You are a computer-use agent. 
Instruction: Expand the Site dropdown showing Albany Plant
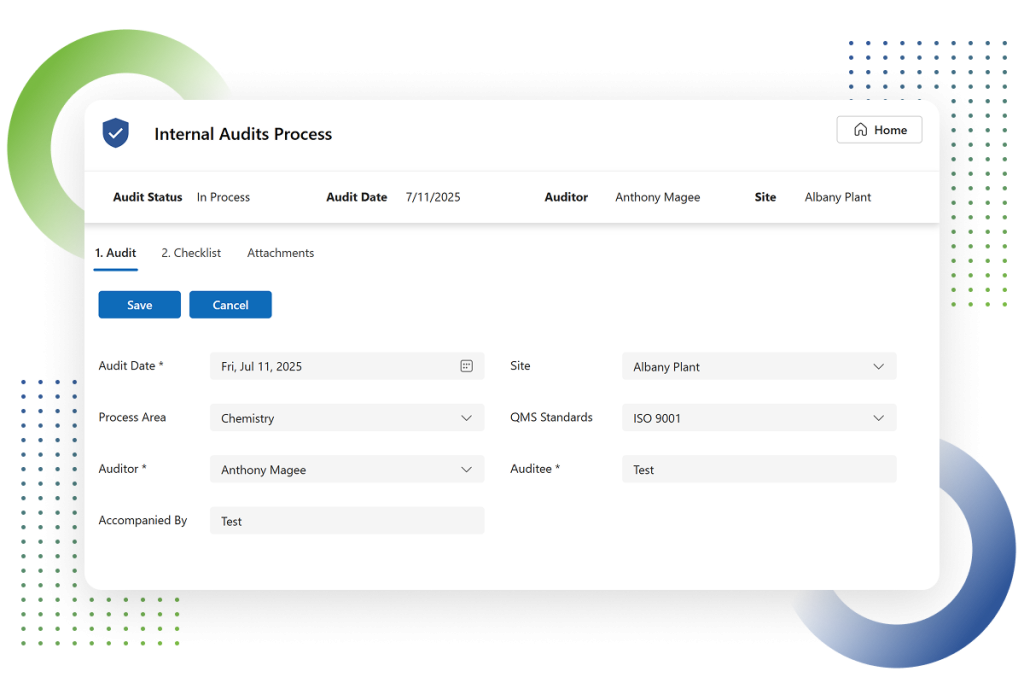[x=758, y=367]
